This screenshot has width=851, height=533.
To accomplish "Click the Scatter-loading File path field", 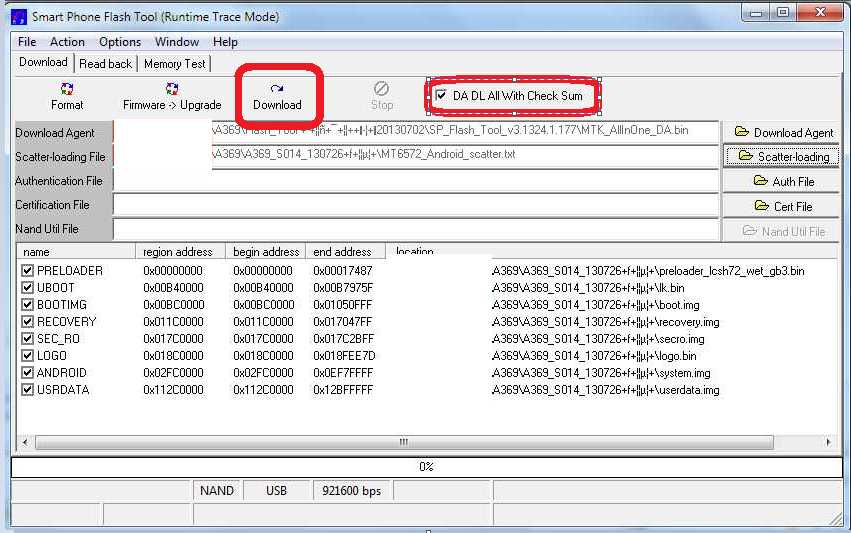I will [x=416, y=156].
